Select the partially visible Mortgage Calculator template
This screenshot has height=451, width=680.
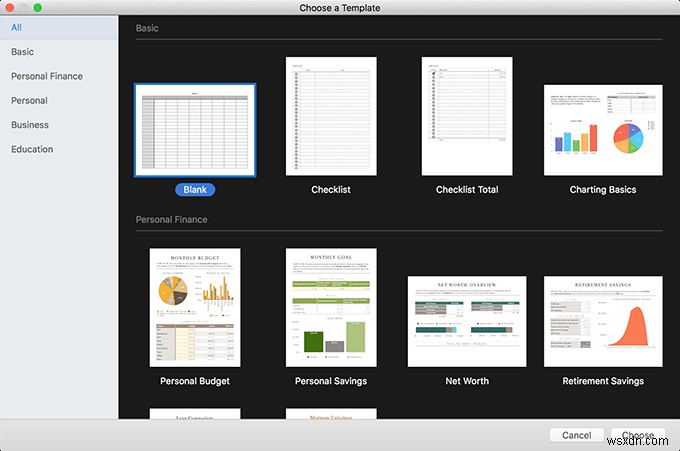pos(331,414)
